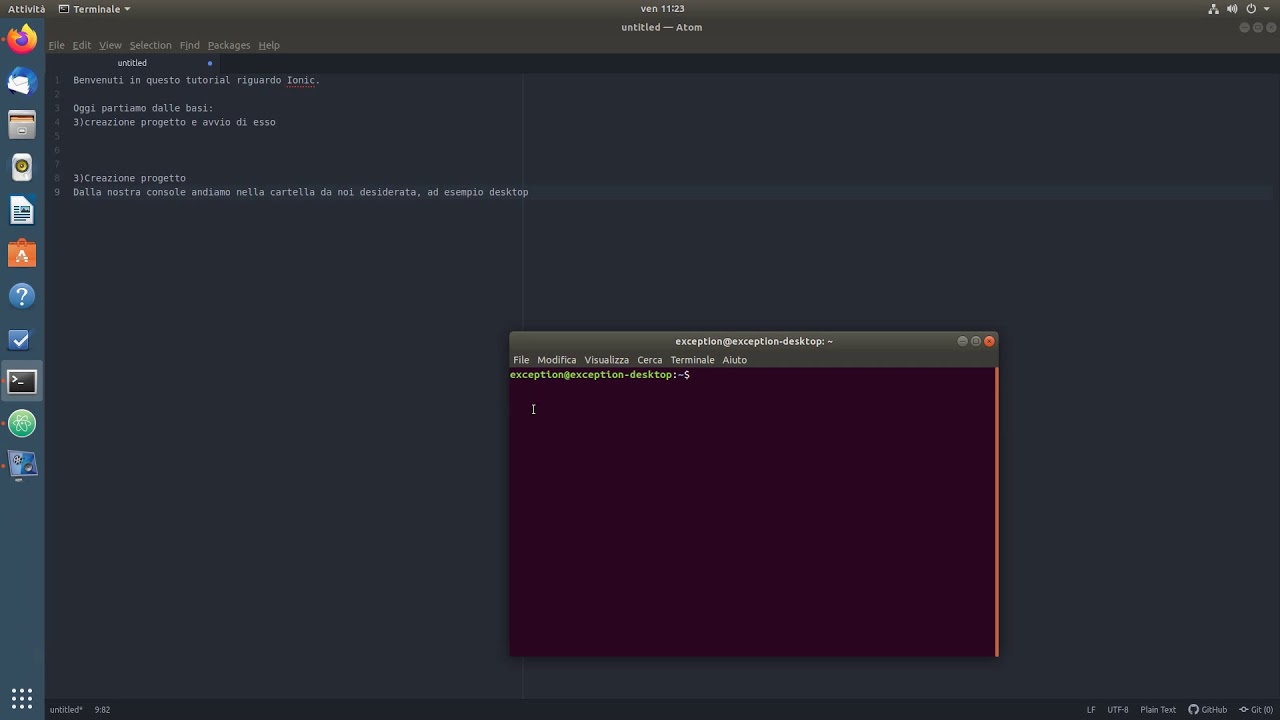
Task: Click line 'Oggi partiamo dalle basi:'
Action: pos(143,108)
